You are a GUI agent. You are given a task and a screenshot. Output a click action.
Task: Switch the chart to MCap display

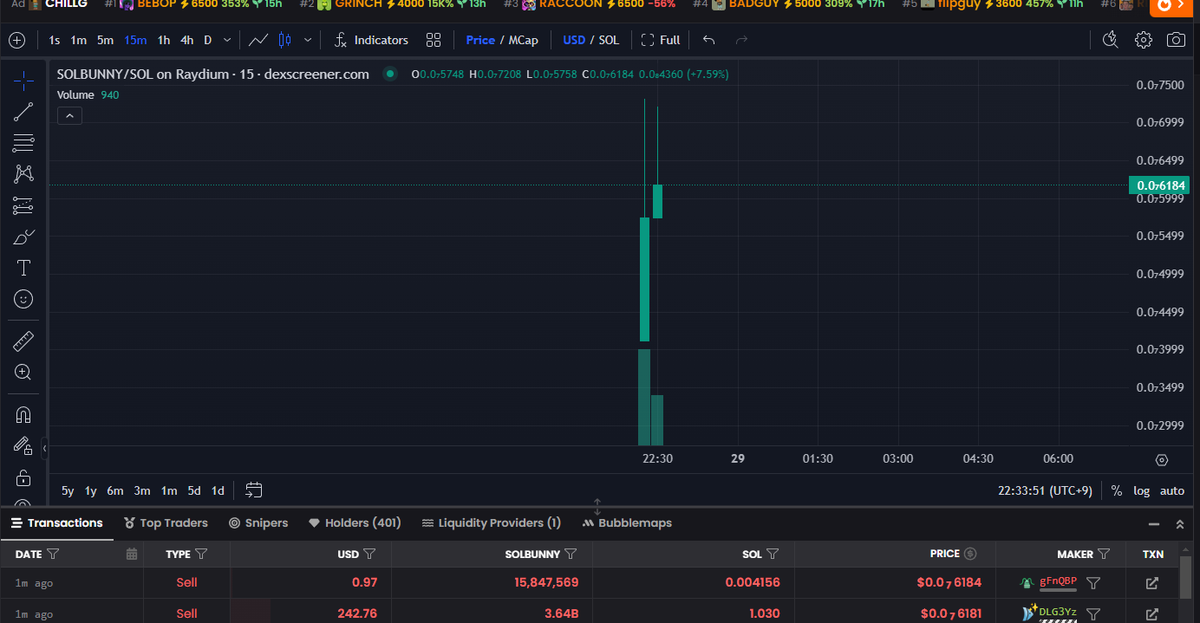tap(523, 40)
